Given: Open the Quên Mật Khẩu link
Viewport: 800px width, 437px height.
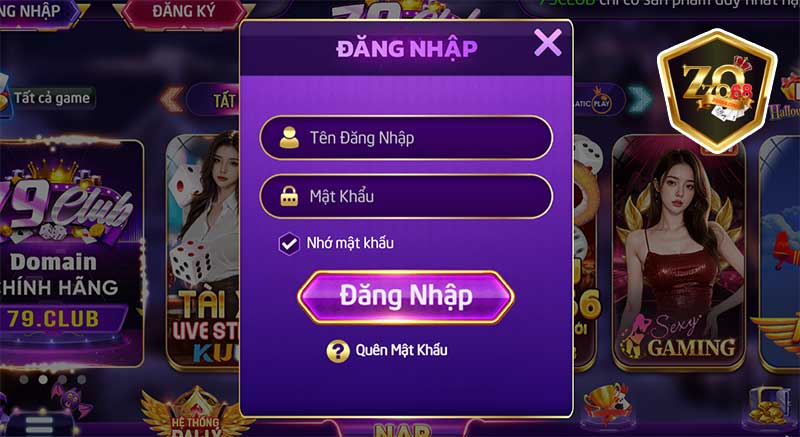Looking at the screenshot, I should point(402,350).
